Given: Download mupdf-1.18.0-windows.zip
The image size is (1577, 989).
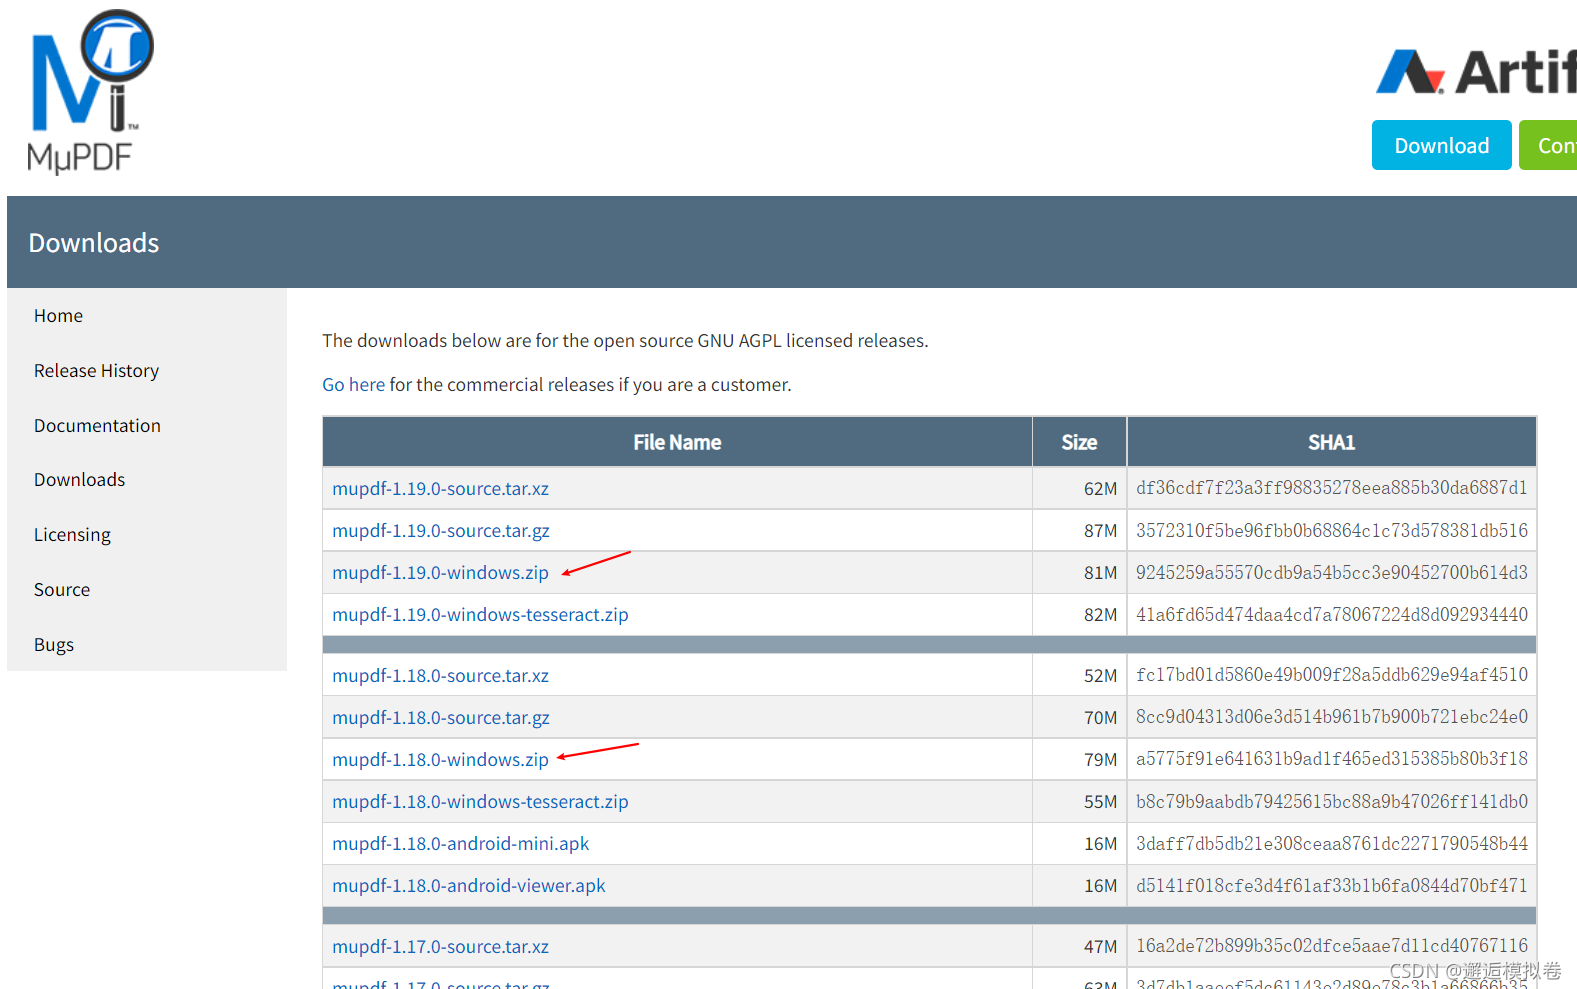Looking at the screenshot, I should point(440,760).
